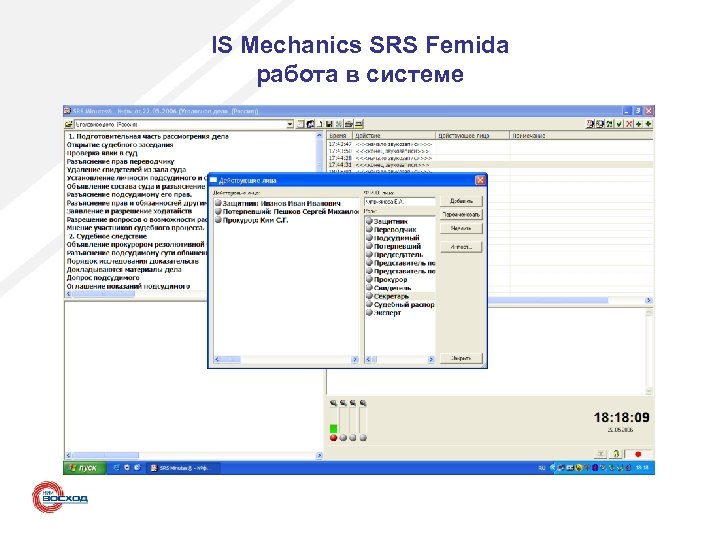Select Допрос подсудимого outline item

pyautogui.click(x=103, y=278)
